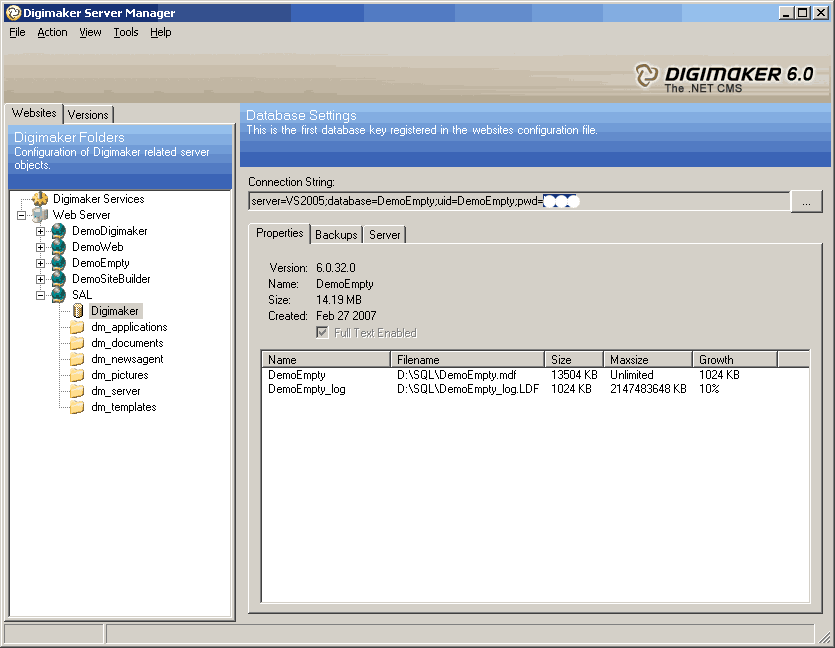This screenshot has height=648, width=835.
Task: Click the version value 6.0.32.0
Action: tap(335, 268)
